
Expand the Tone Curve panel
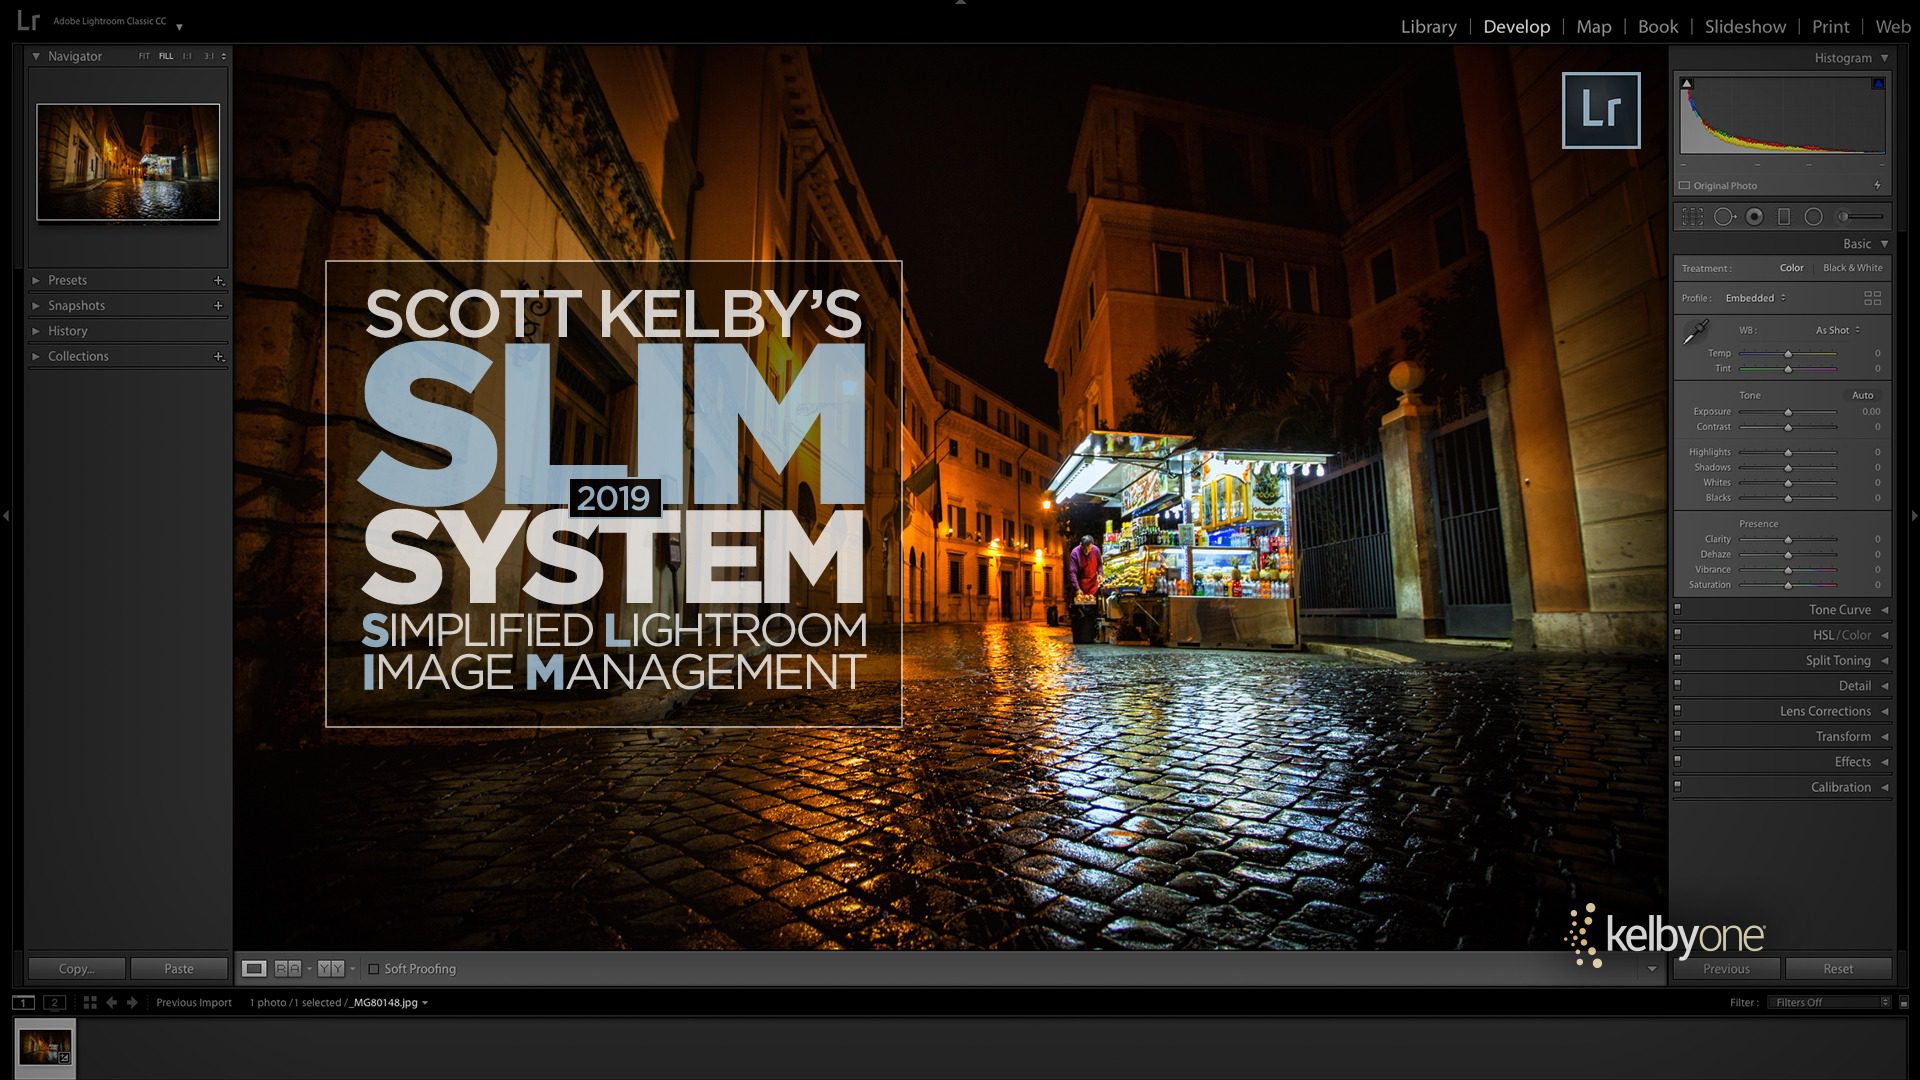1885,610
